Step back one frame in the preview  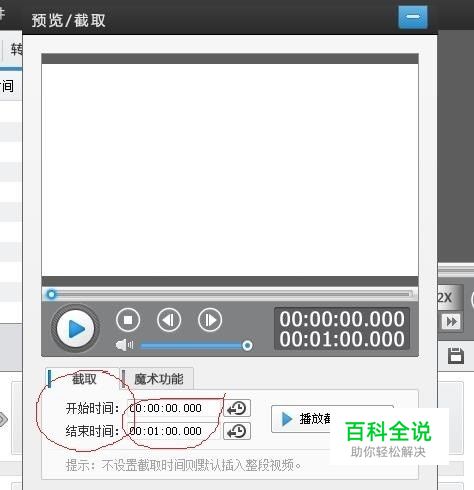pos(169,320)
